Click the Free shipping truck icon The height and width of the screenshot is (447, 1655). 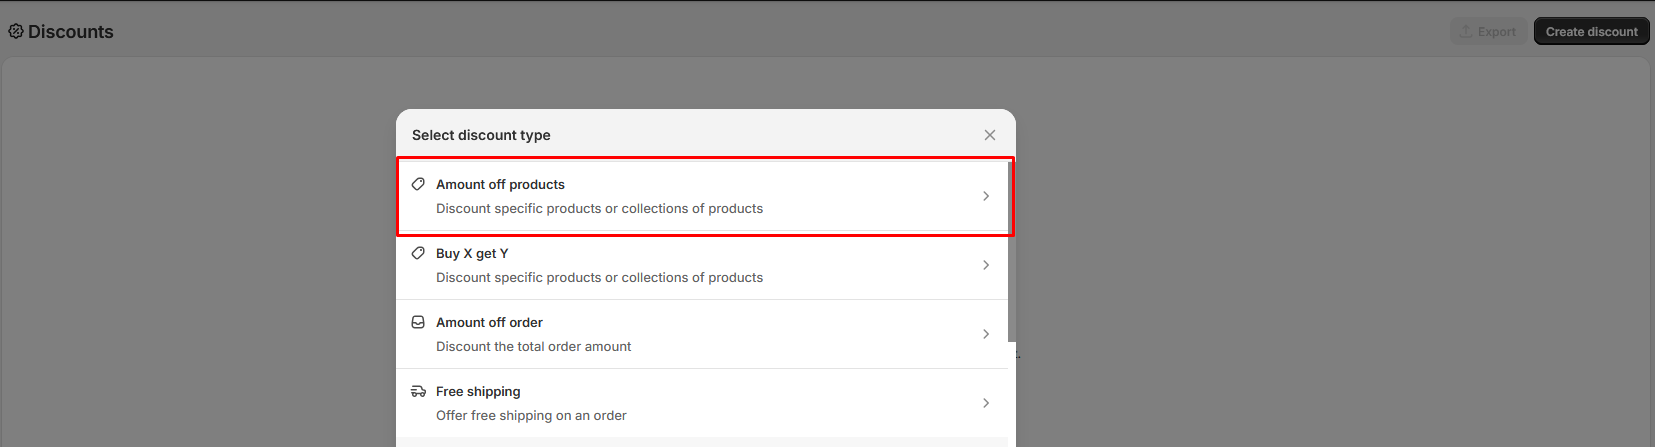[418, 391]
